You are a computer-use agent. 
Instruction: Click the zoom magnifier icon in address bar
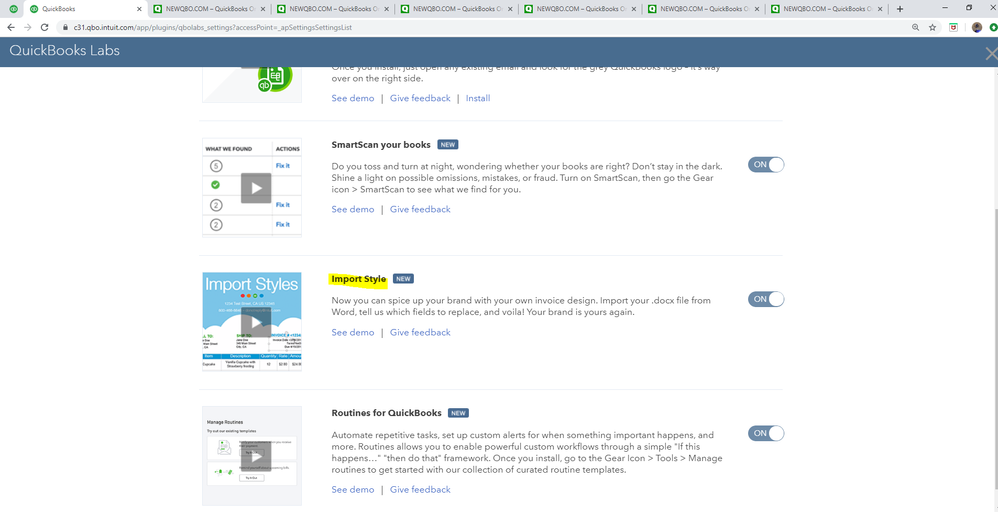tap(915, 27)
